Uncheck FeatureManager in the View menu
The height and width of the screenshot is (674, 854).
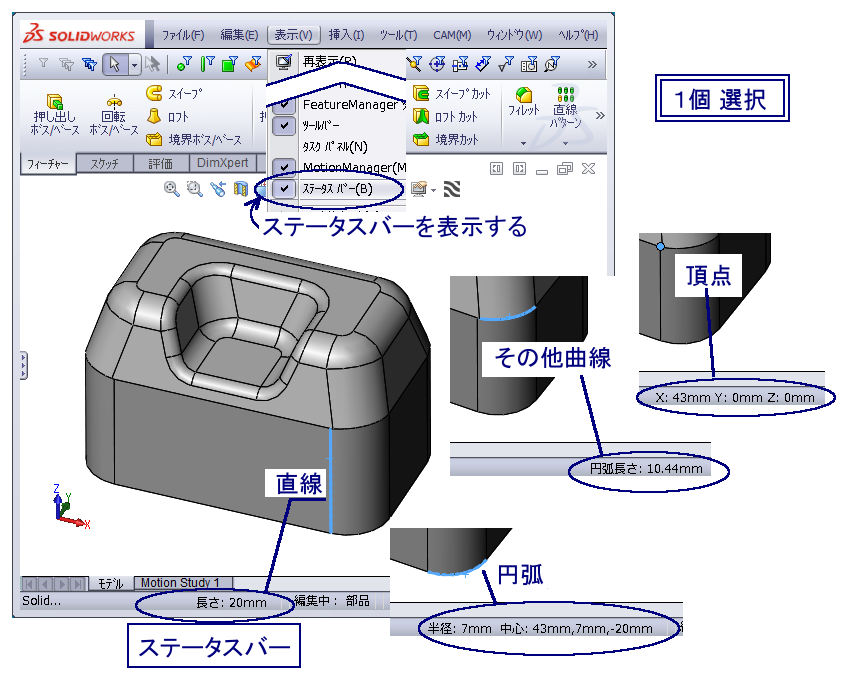(x=284, y=105)
